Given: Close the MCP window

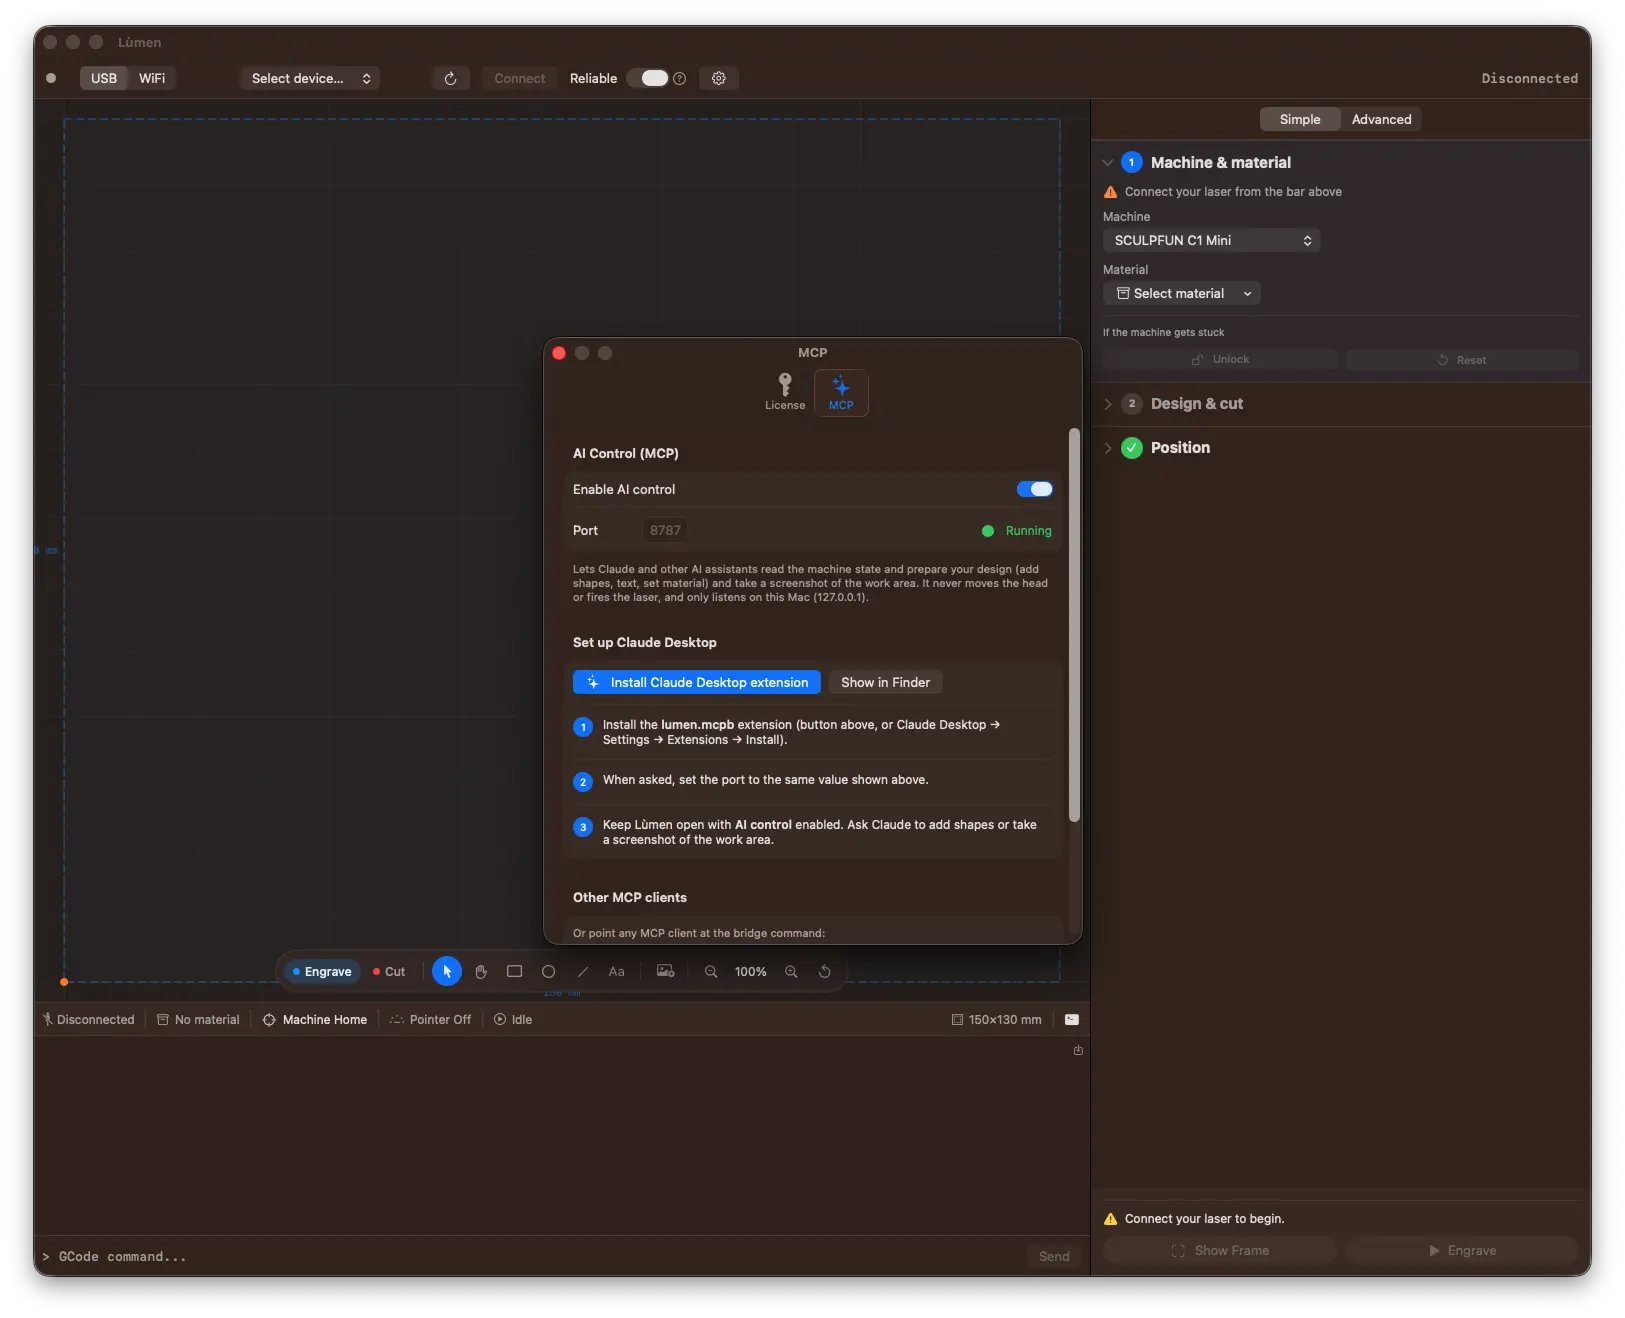Looking at the screenshot, I should pos(559,353).
